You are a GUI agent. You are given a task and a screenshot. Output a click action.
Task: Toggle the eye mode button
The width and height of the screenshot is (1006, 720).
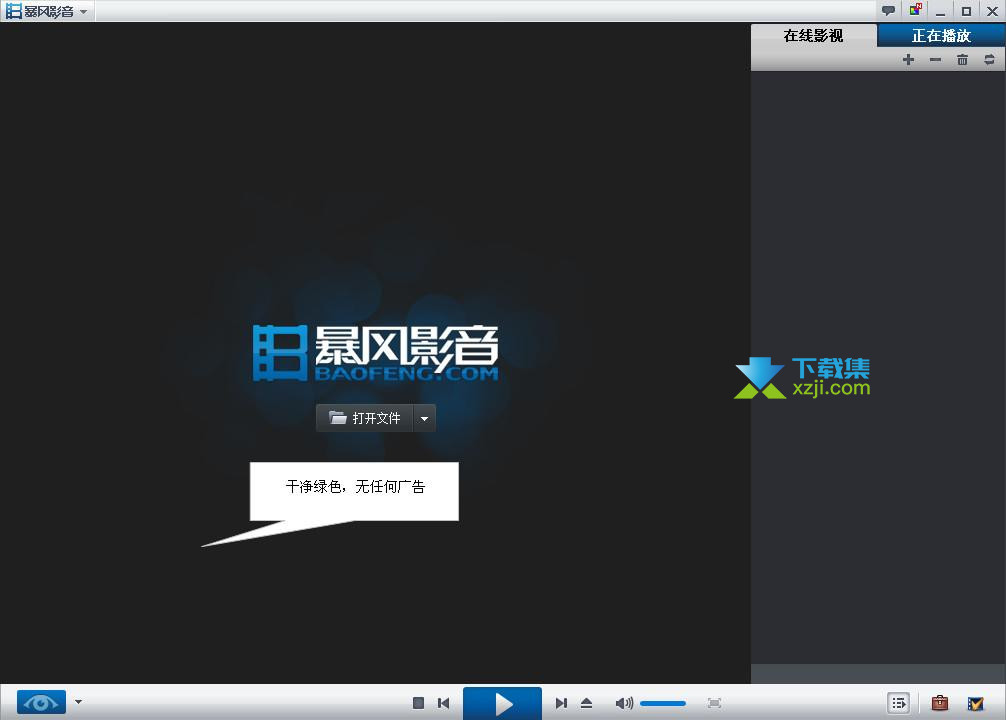pos(41,702)
